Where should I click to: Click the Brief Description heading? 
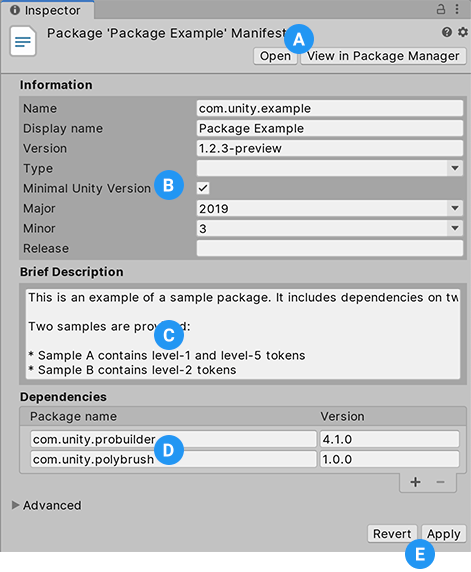pyautogui.click(x=72, y=272)
